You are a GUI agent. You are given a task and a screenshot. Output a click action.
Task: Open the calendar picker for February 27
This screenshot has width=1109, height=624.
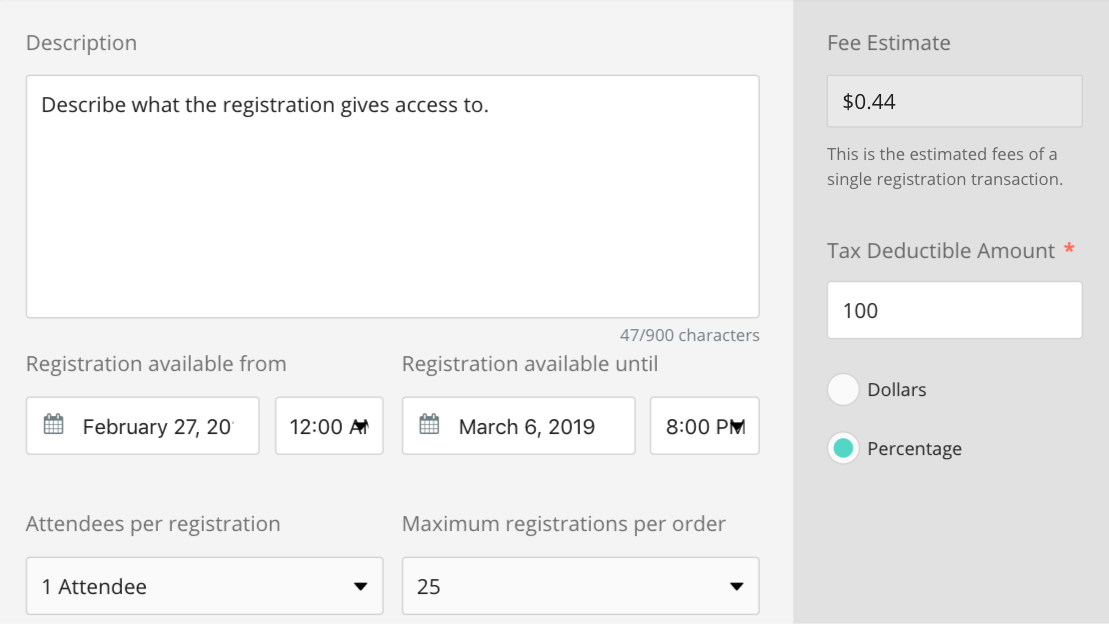click(142, 425)
